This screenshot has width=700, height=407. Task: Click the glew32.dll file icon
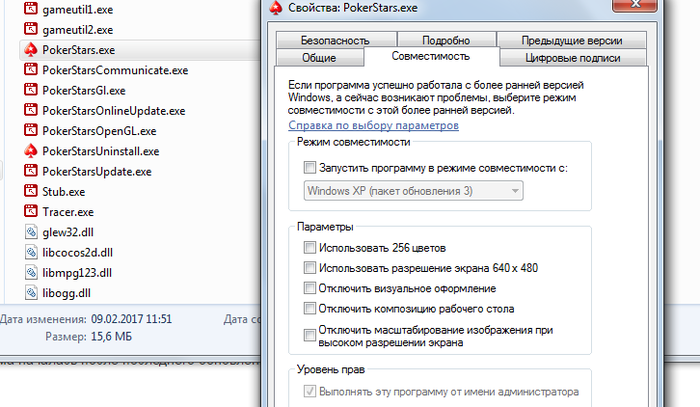point(31,232)
